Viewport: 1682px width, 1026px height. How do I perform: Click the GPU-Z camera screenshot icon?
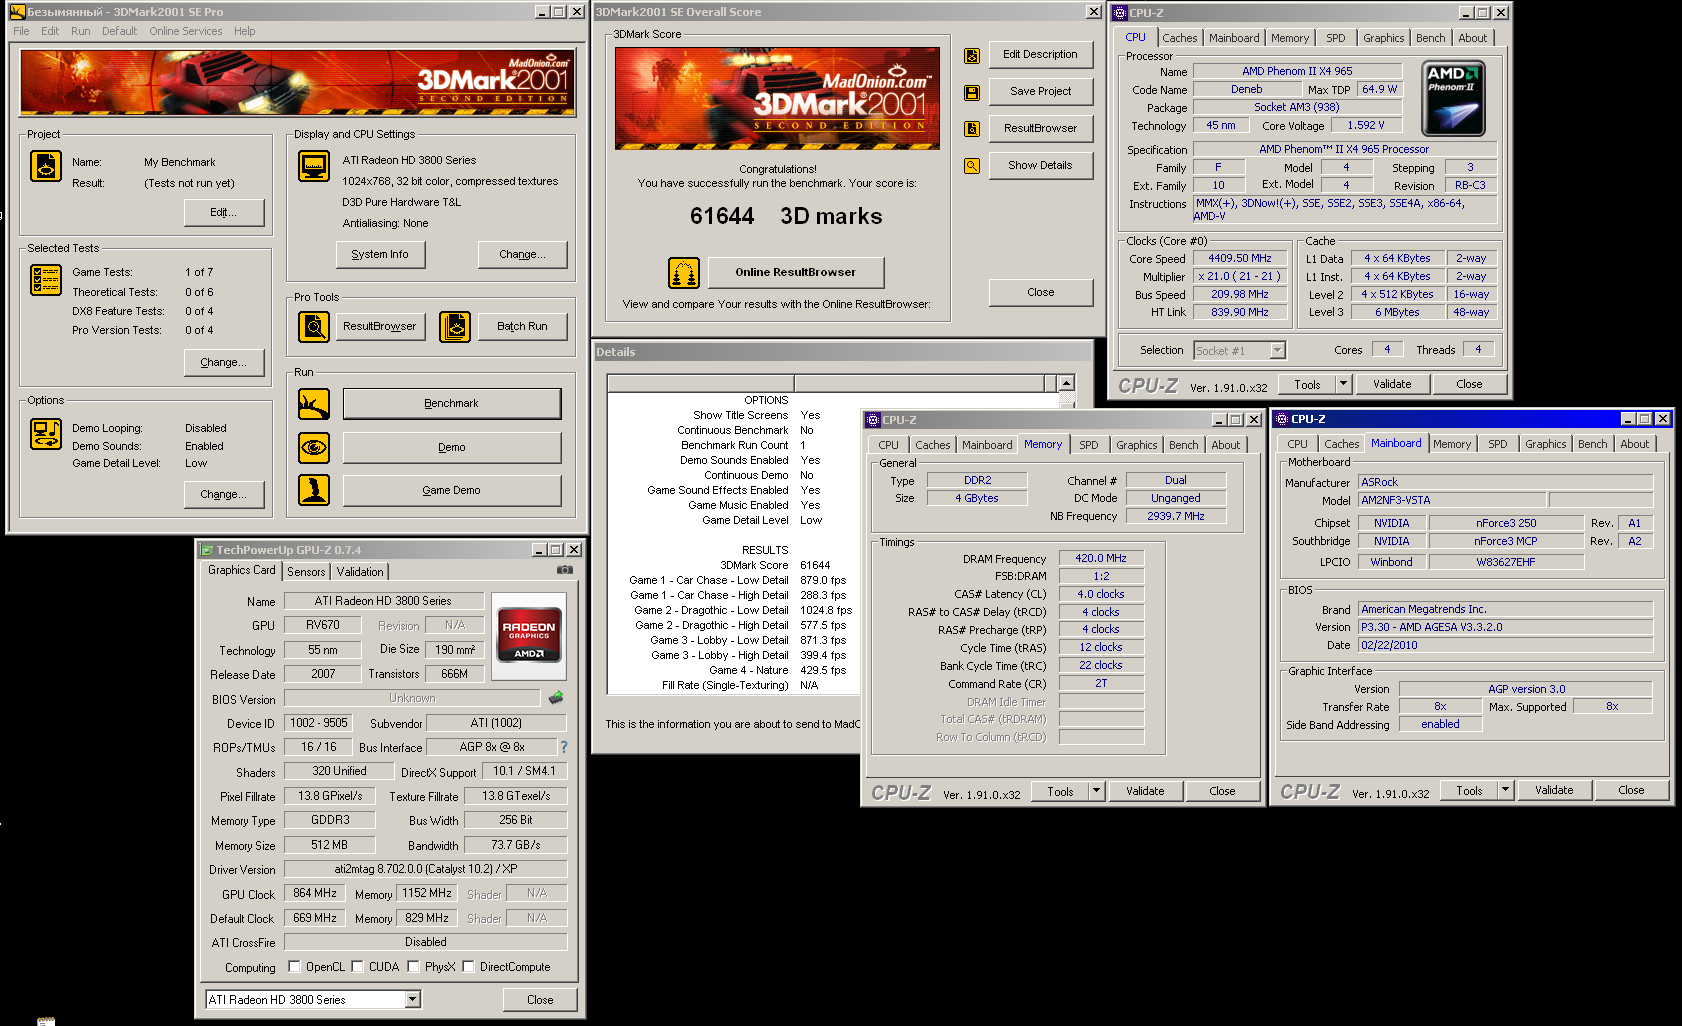pos(565,570)
